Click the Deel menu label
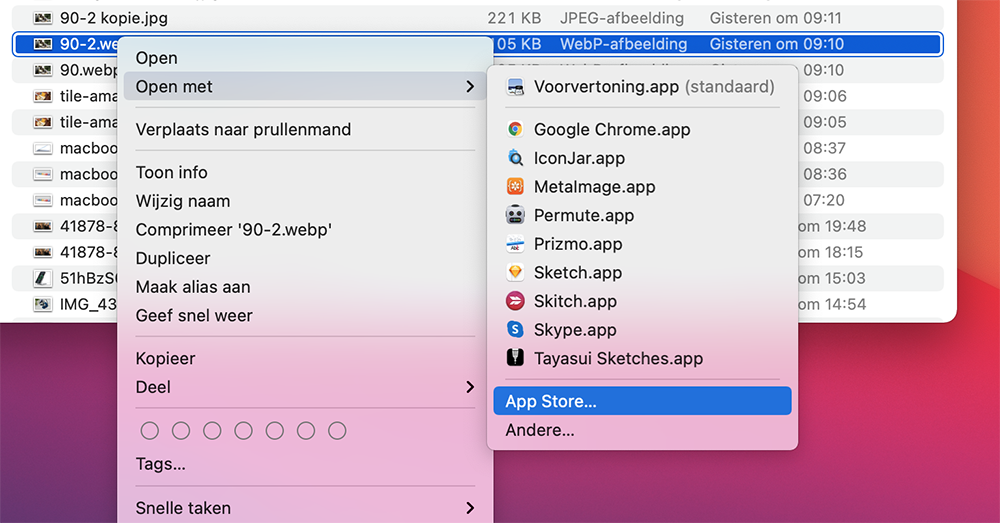The image size is (1000, 523). point(153,387)
